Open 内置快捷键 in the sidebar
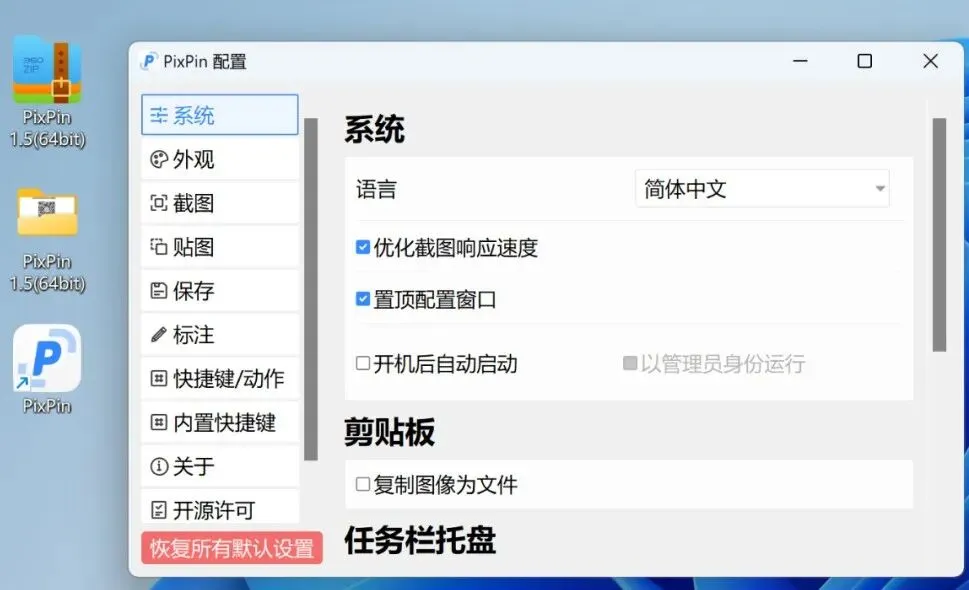This screenshot has width=969, height=590. point(219,423)
